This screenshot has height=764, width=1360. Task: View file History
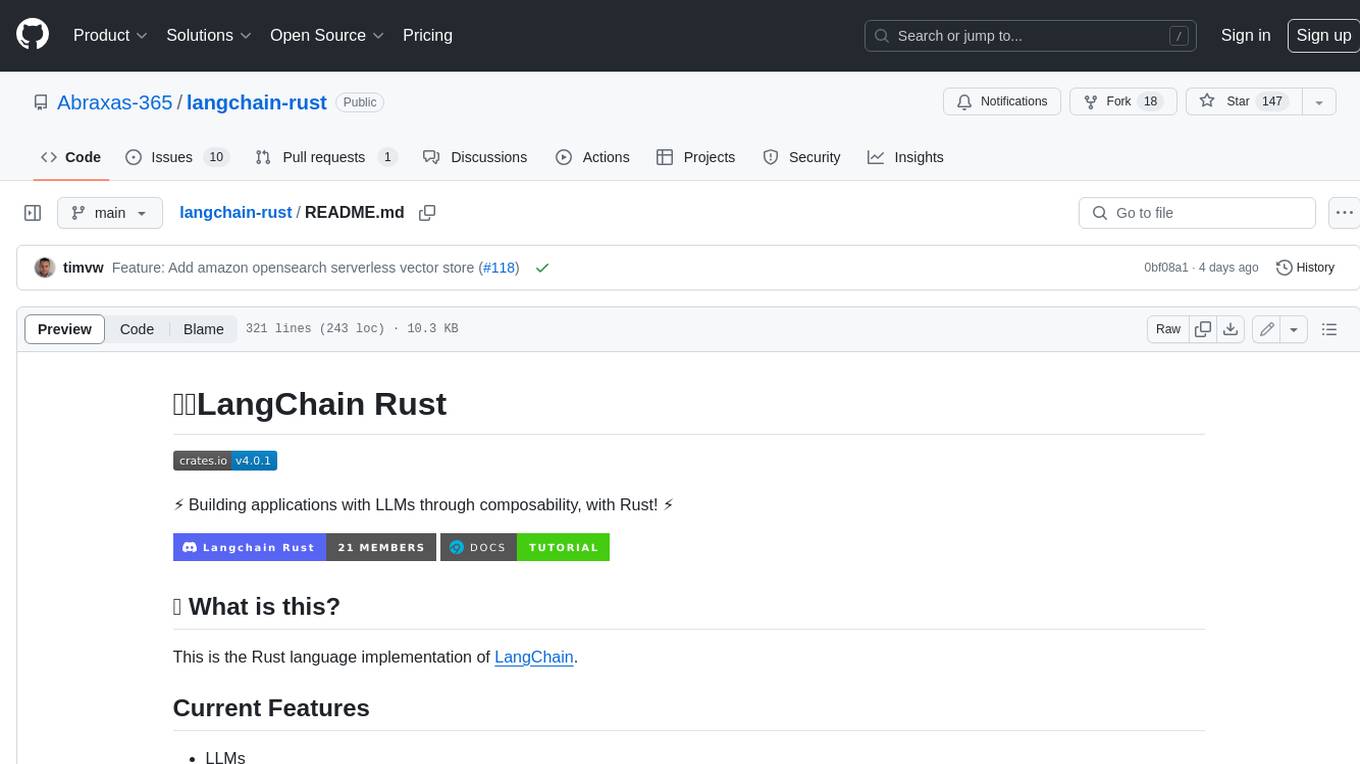1305,268
